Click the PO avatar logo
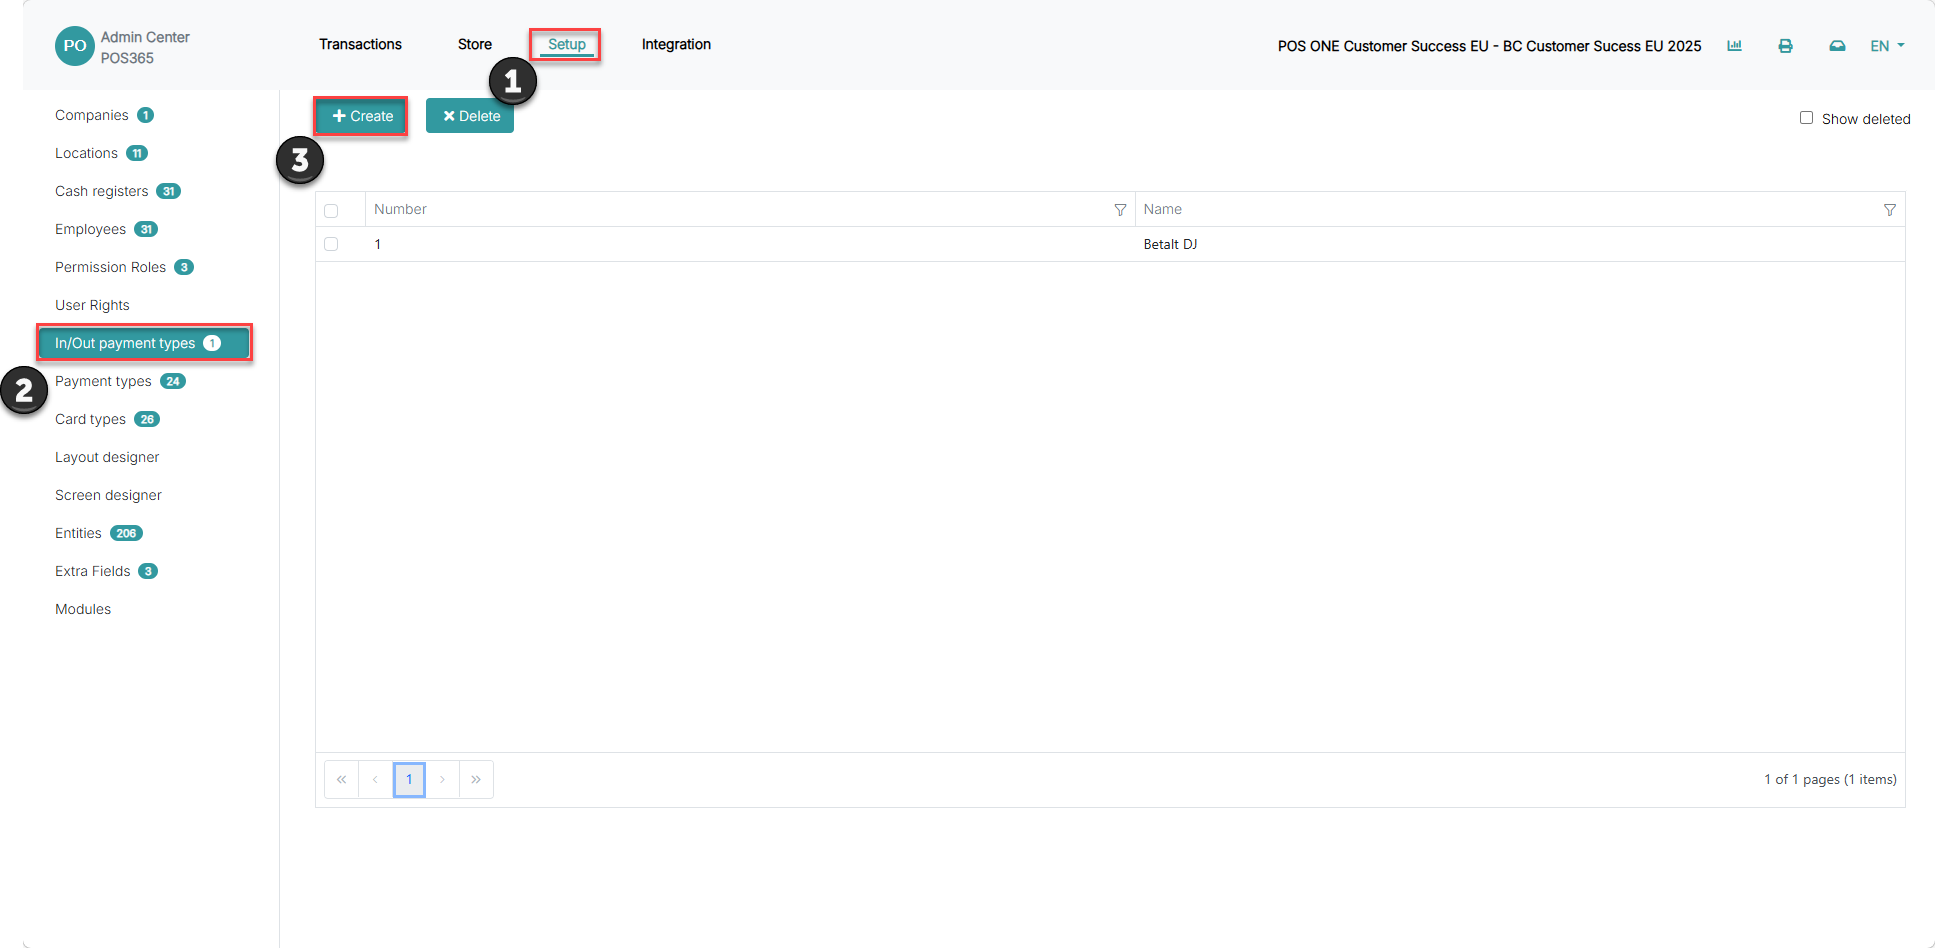The image size is (1935, 948). (75, 46)
